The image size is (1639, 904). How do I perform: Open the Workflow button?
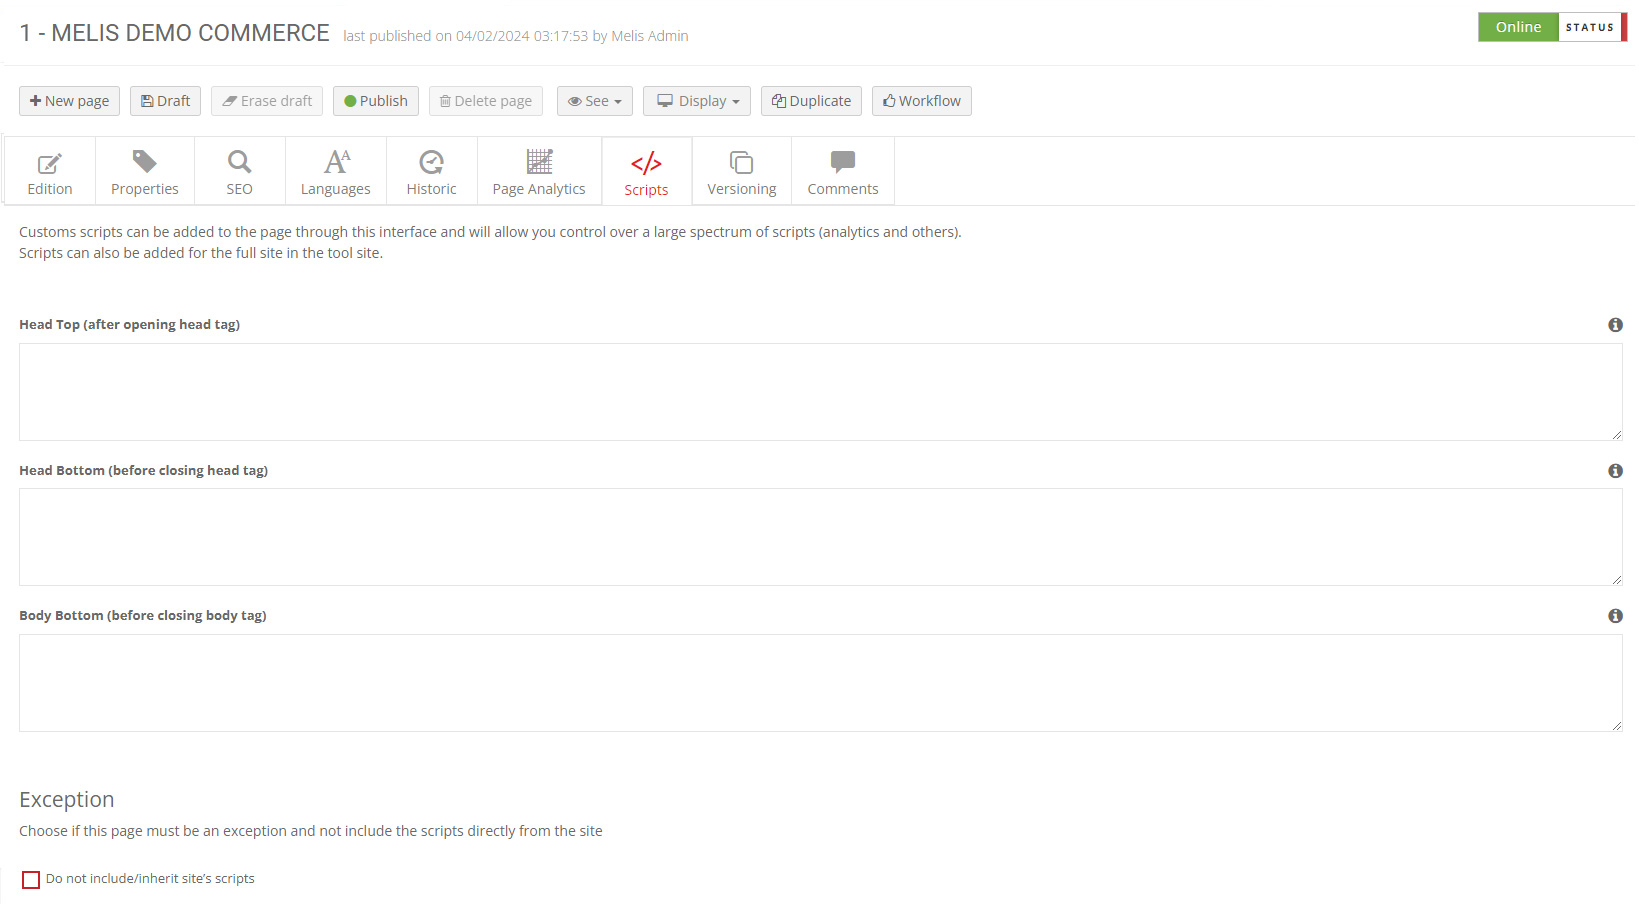click(x=922, y=101)
